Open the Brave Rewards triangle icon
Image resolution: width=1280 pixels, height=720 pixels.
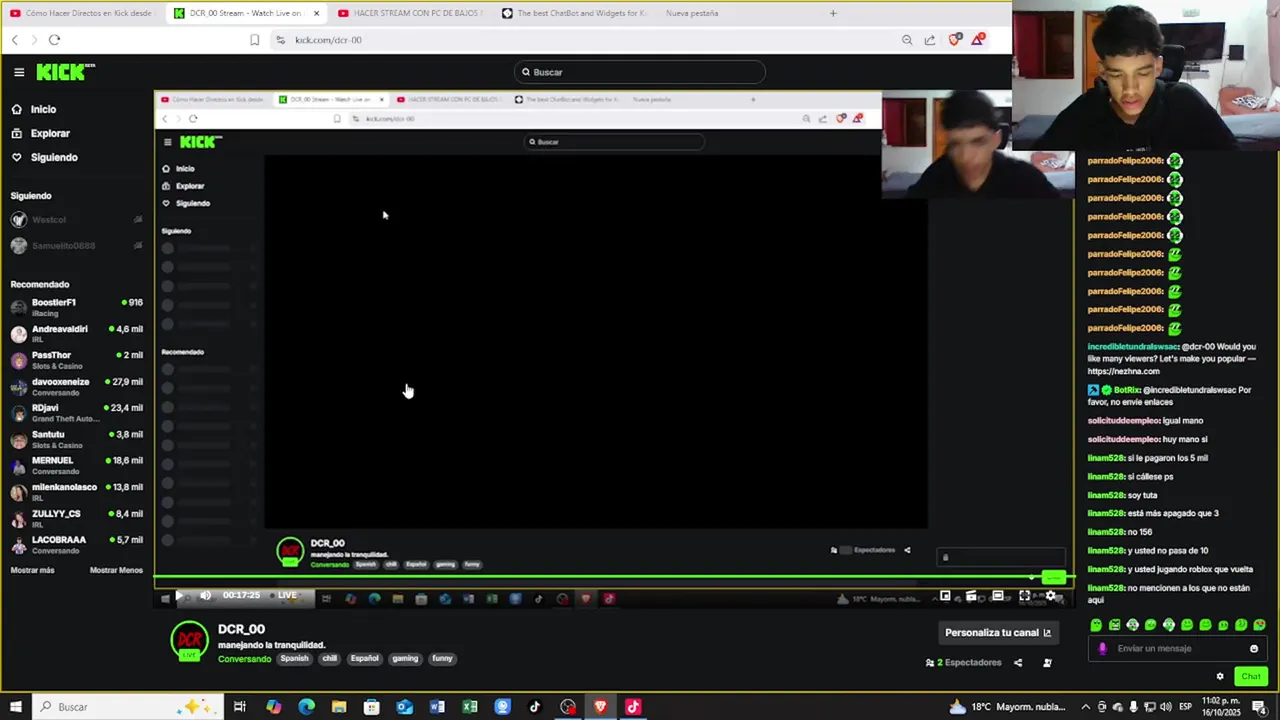click(x=978, y=40)
